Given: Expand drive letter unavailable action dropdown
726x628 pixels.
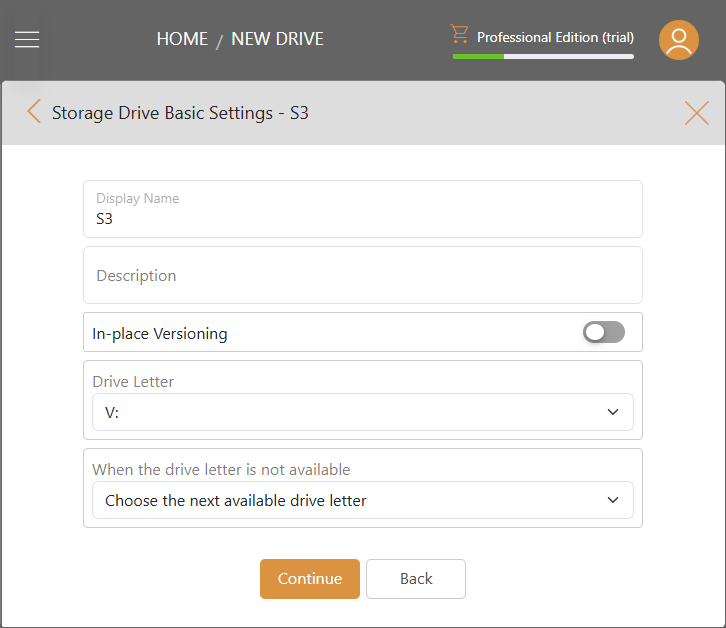Looking at the screenshot, I should [363, 500].
